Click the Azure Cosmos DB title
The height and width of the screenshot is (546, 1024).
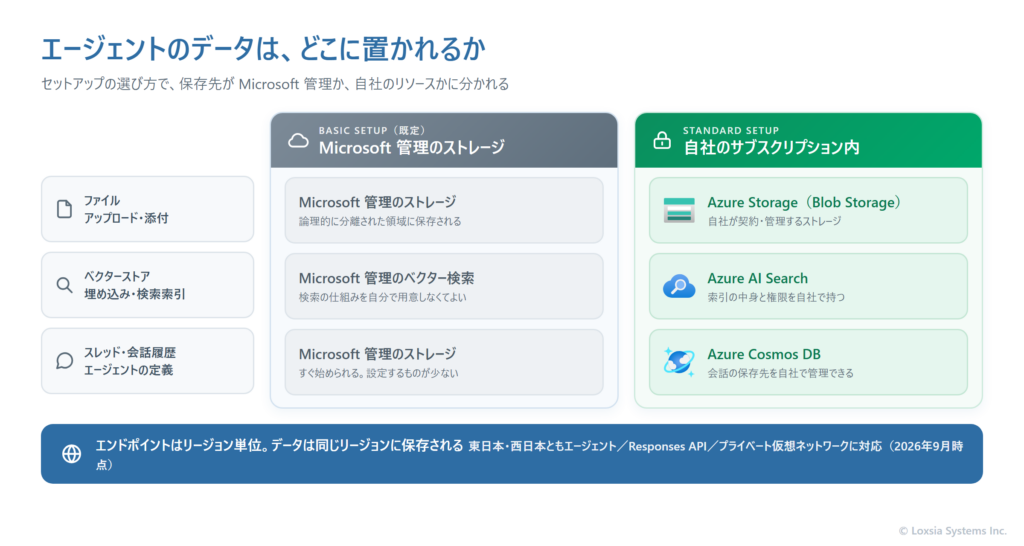[764, 354]
